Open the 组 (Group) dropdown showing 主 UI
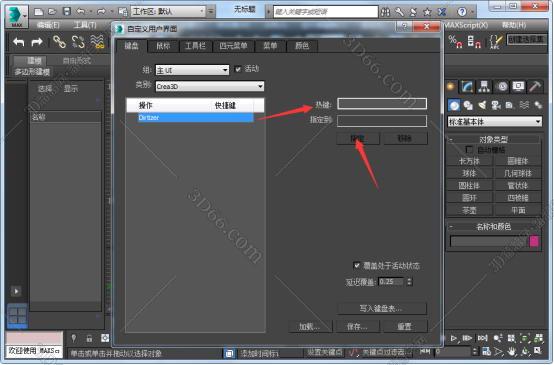Viewport: 554px width, 365px height. click(192, 70)
